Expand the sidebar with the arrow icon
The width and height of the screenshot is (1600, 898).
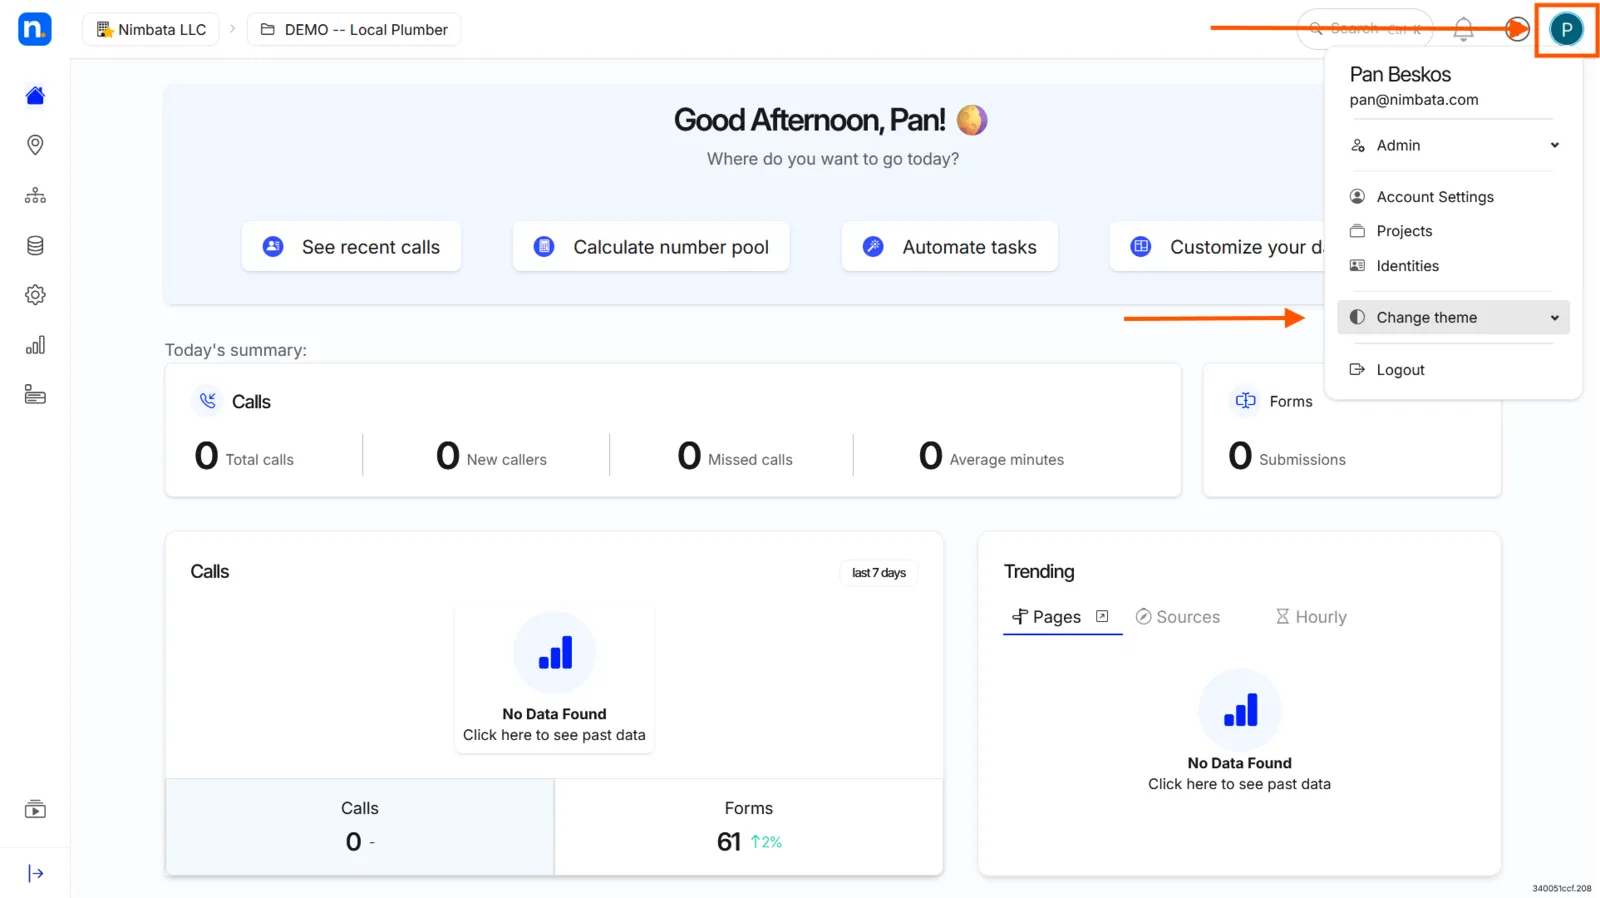point(35,873)
